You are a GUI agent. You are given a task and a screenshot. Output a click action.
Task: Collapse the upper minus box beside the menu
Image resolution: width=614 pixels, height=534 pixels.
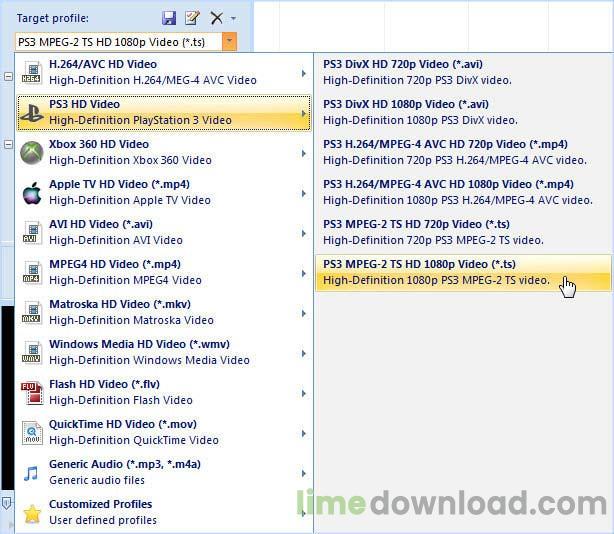click(x=9, y=76)
